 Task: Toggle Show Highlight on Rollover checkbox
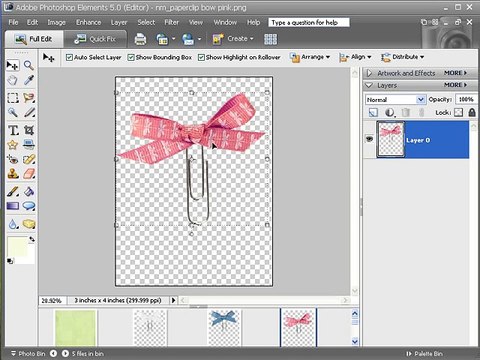[x=201, y=57]
